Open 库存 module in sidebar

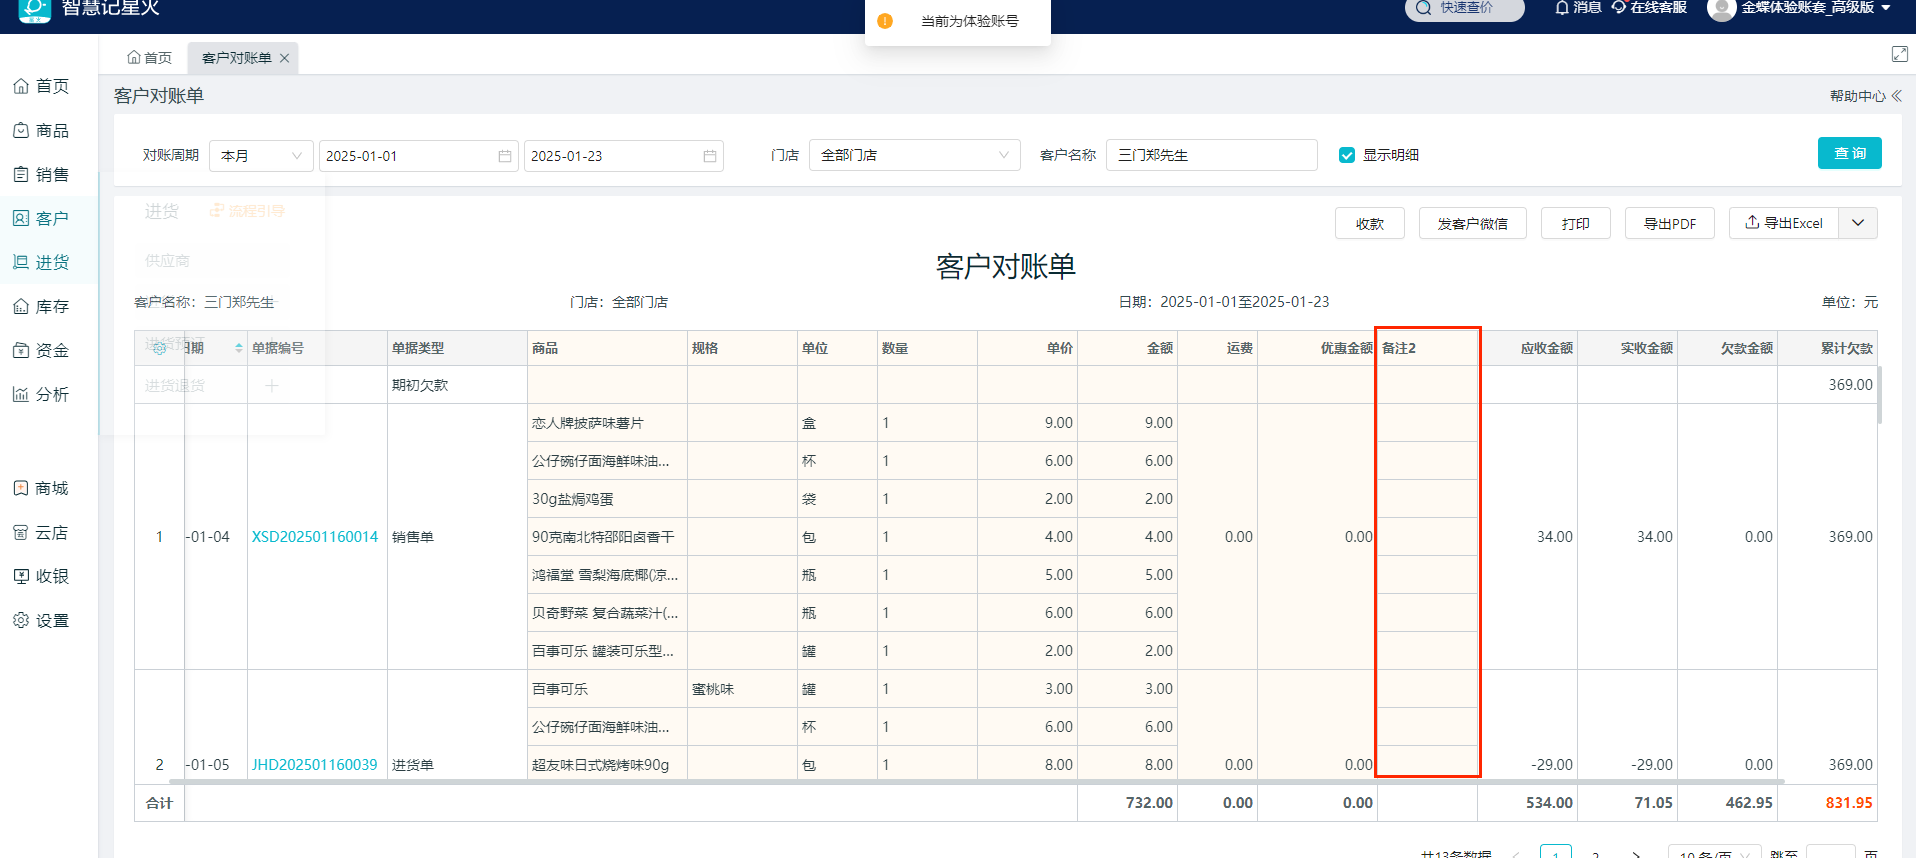tap(41, 306)
